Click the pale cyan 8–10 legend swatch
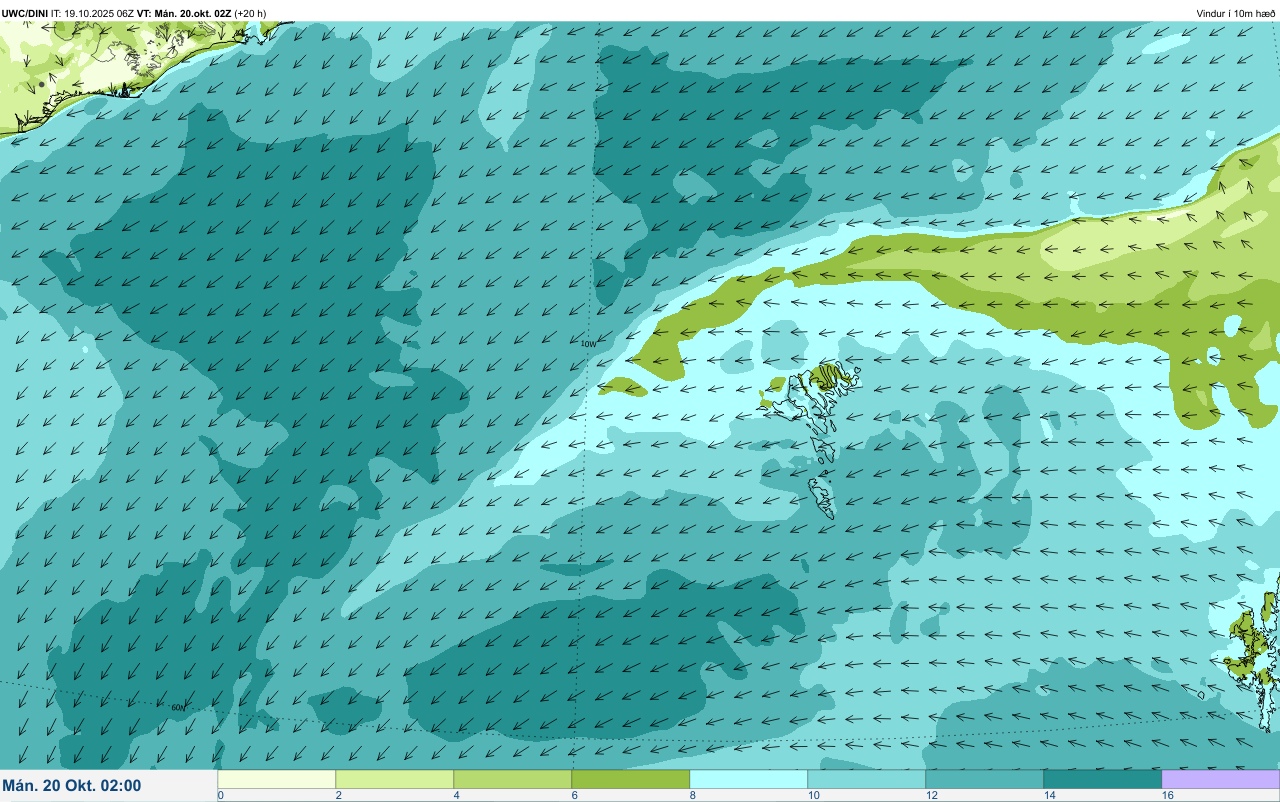The height and width of the screenshot is (802, 1280). (x=748, y=779)
